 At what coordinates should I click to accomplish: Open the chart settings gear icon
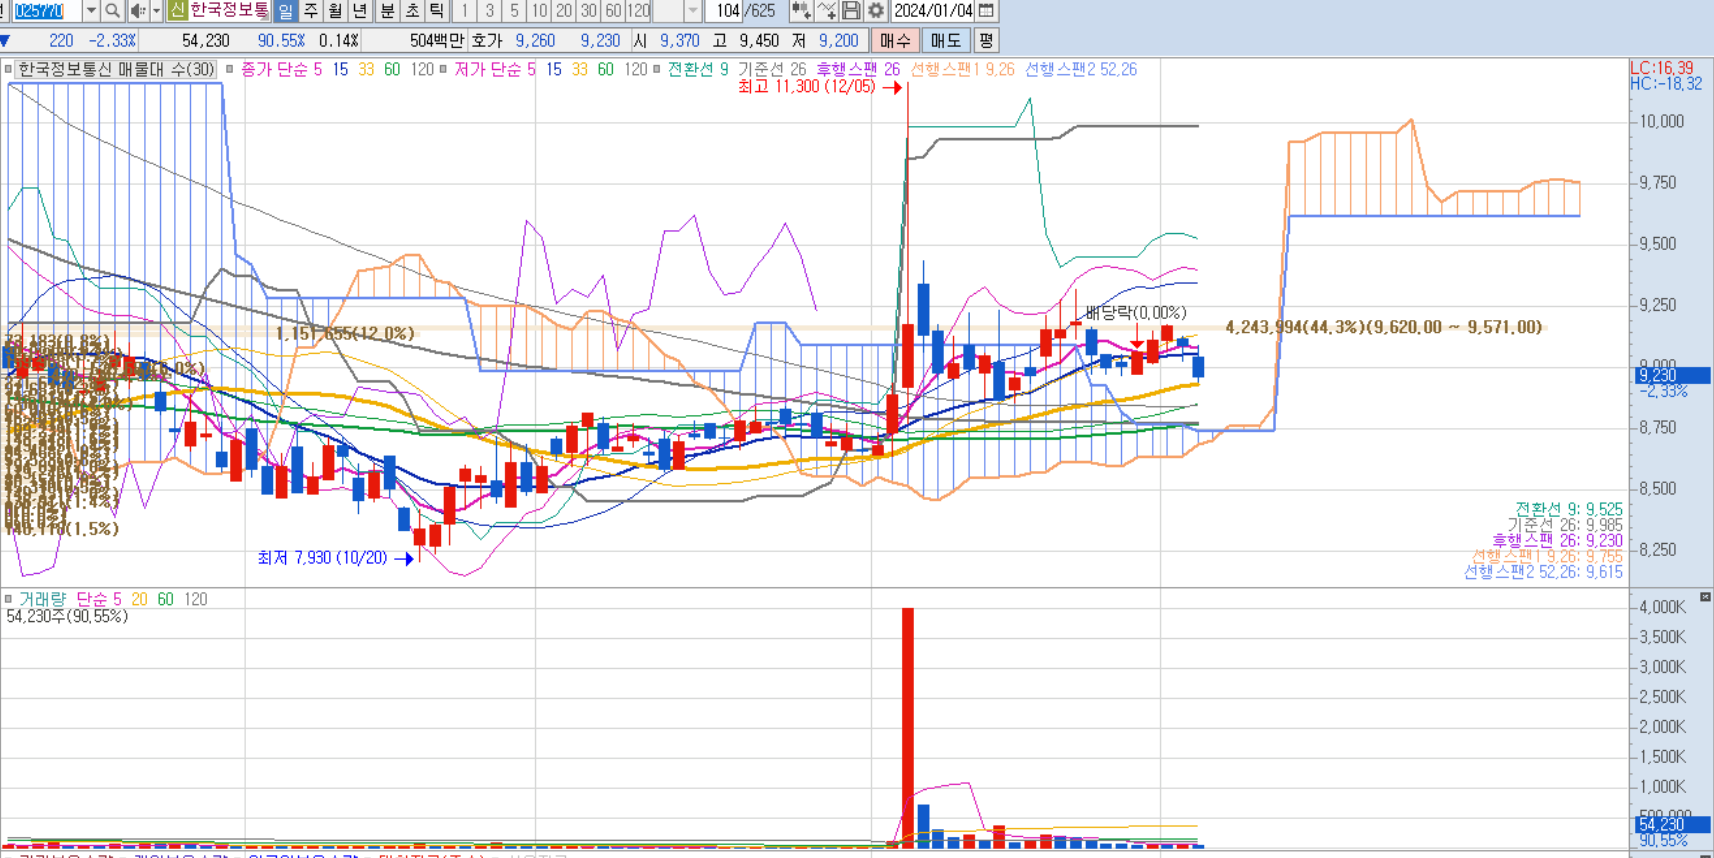876,11
